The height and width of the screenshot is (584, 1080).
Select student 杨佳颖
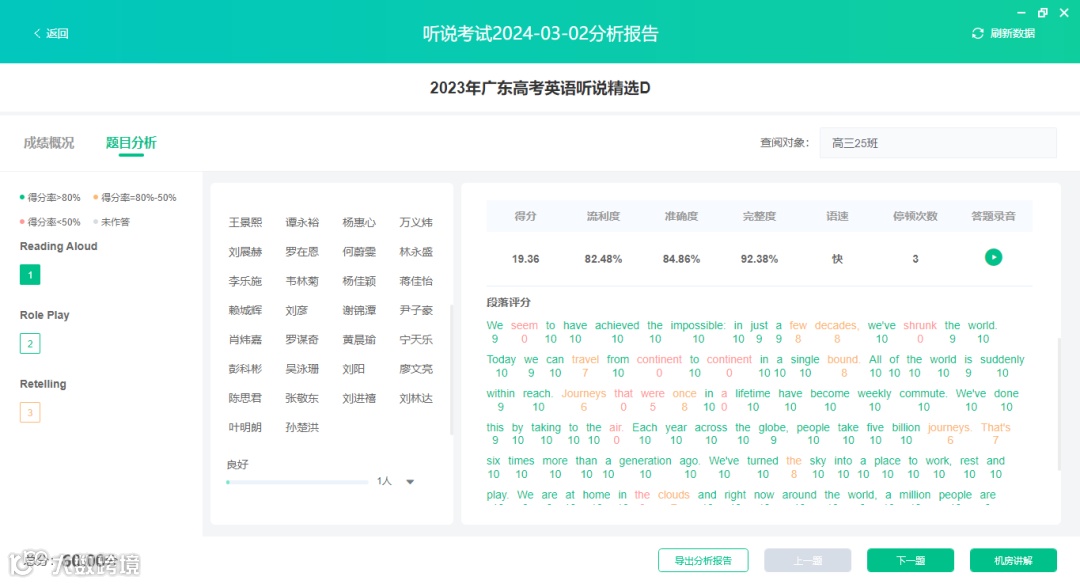point(359,281)
